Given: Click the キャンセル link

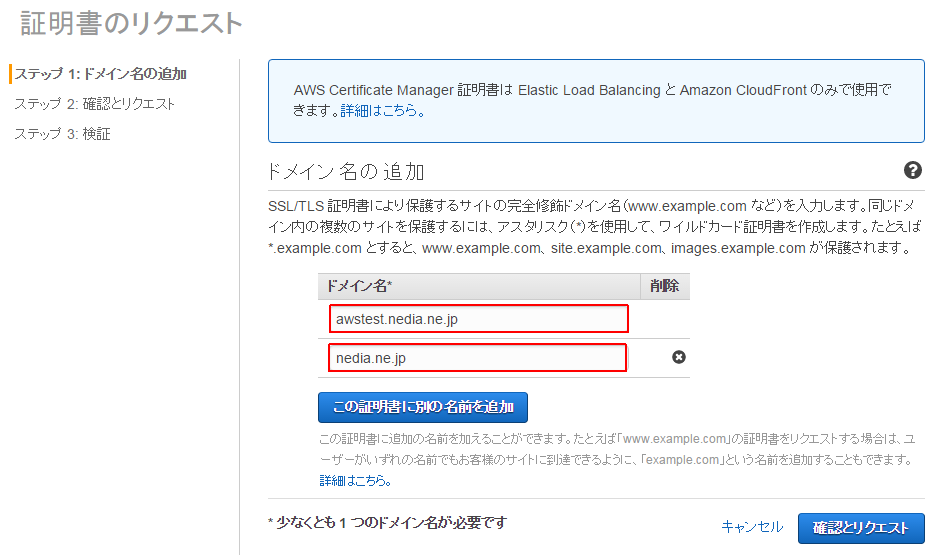Looking at the screenshot, I should pyautogui.click(x=752, y=526).
